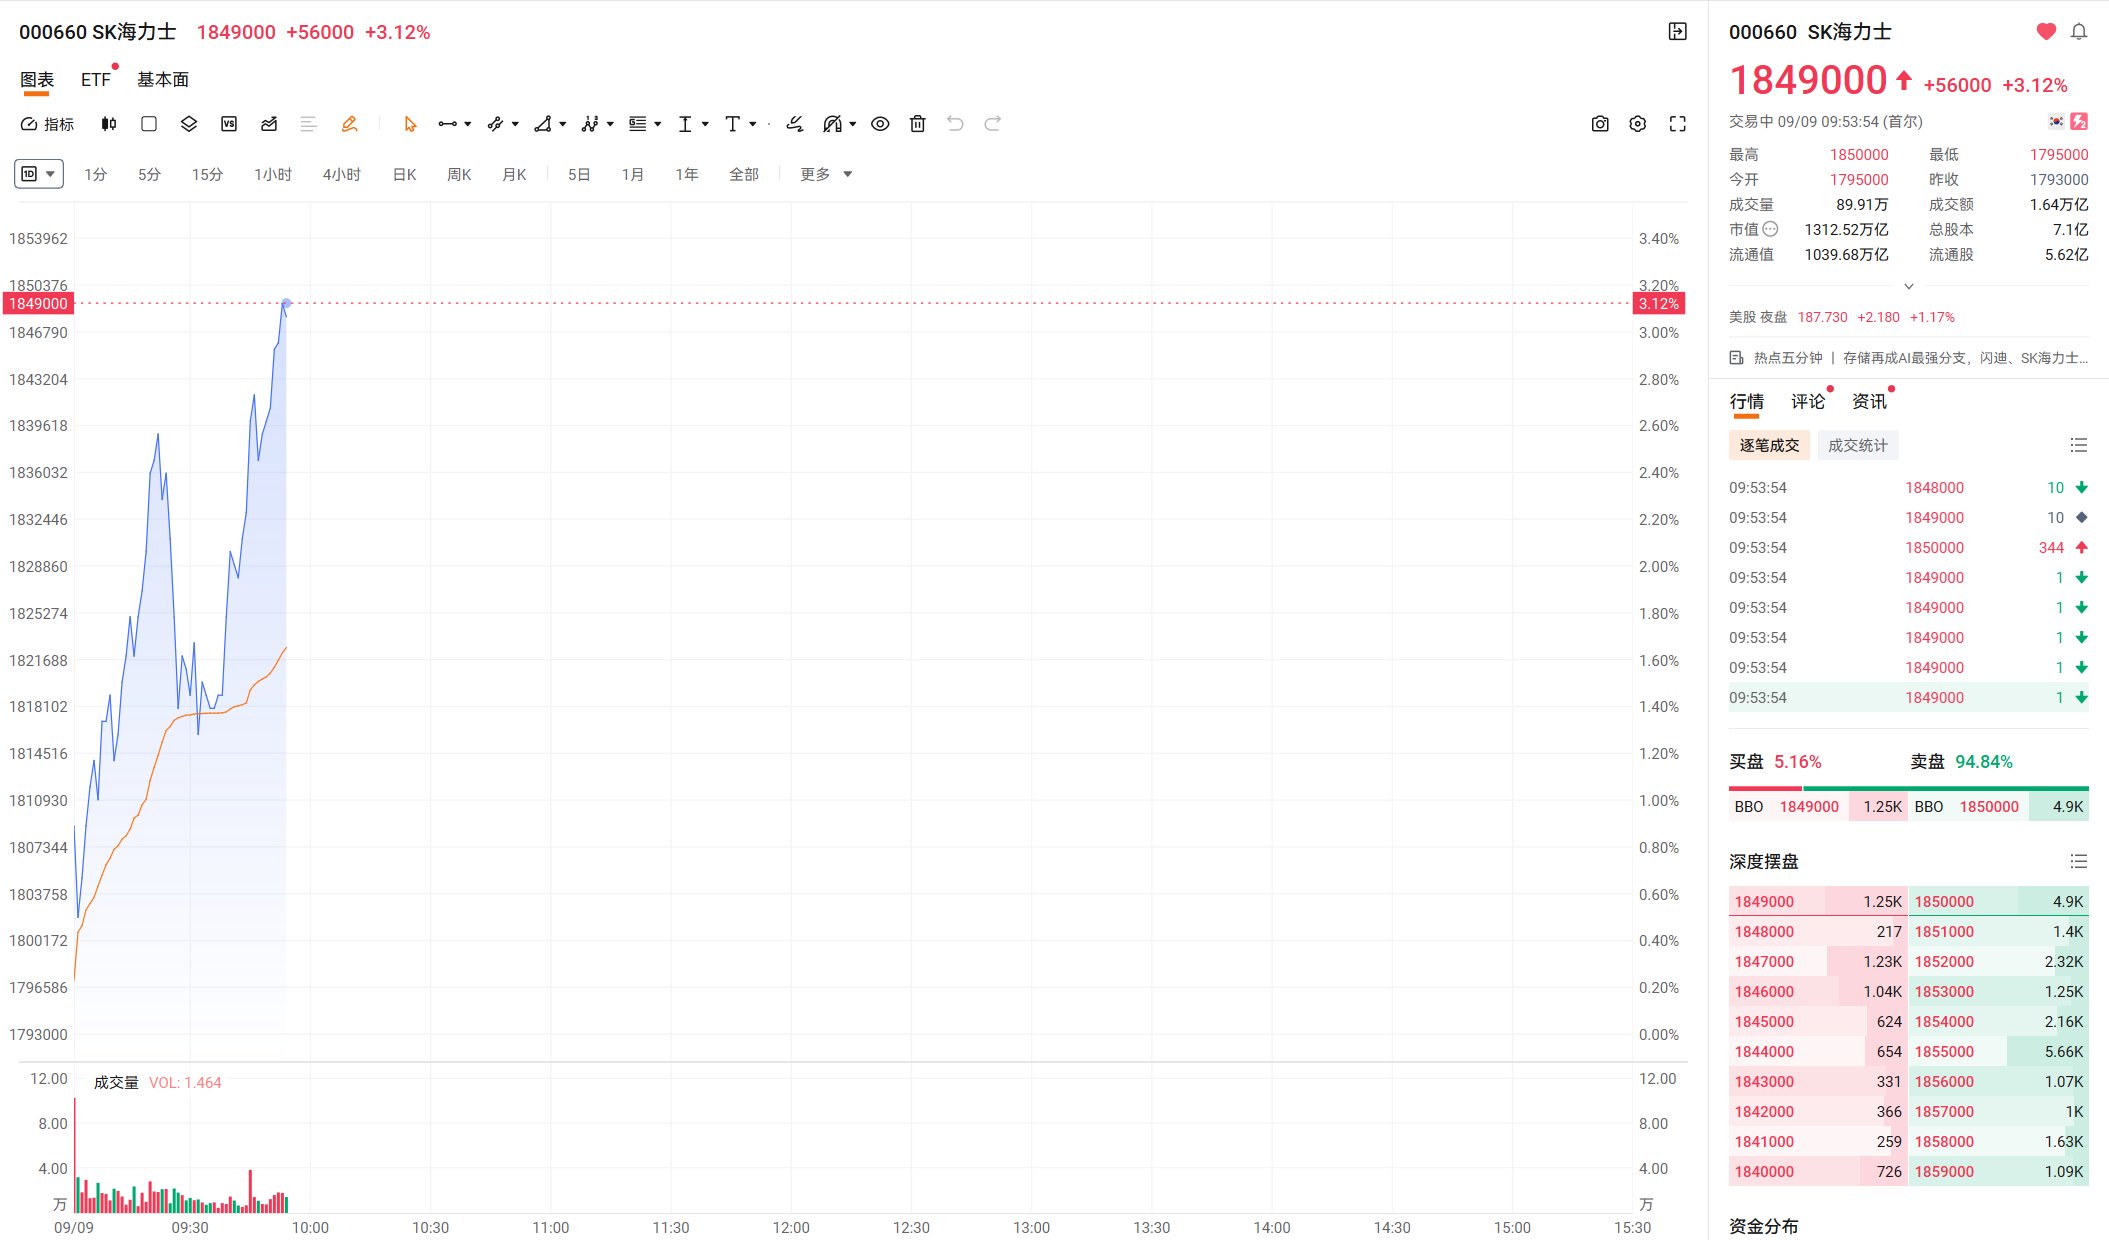Enter fullscreen chart mode
The height and width of the screenshot is (1240, 2109).
1678,124
